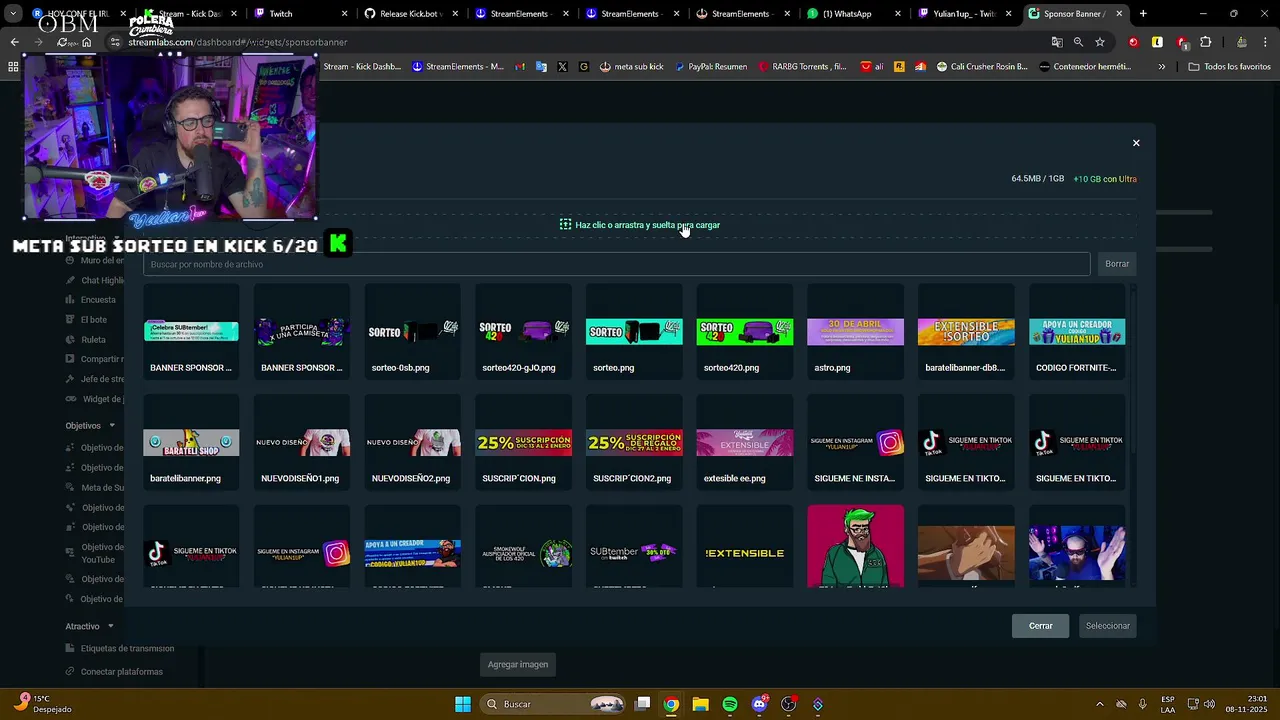Open Ruleta in the sidebar
1280x720 pixels.
[x=93, y=340]
